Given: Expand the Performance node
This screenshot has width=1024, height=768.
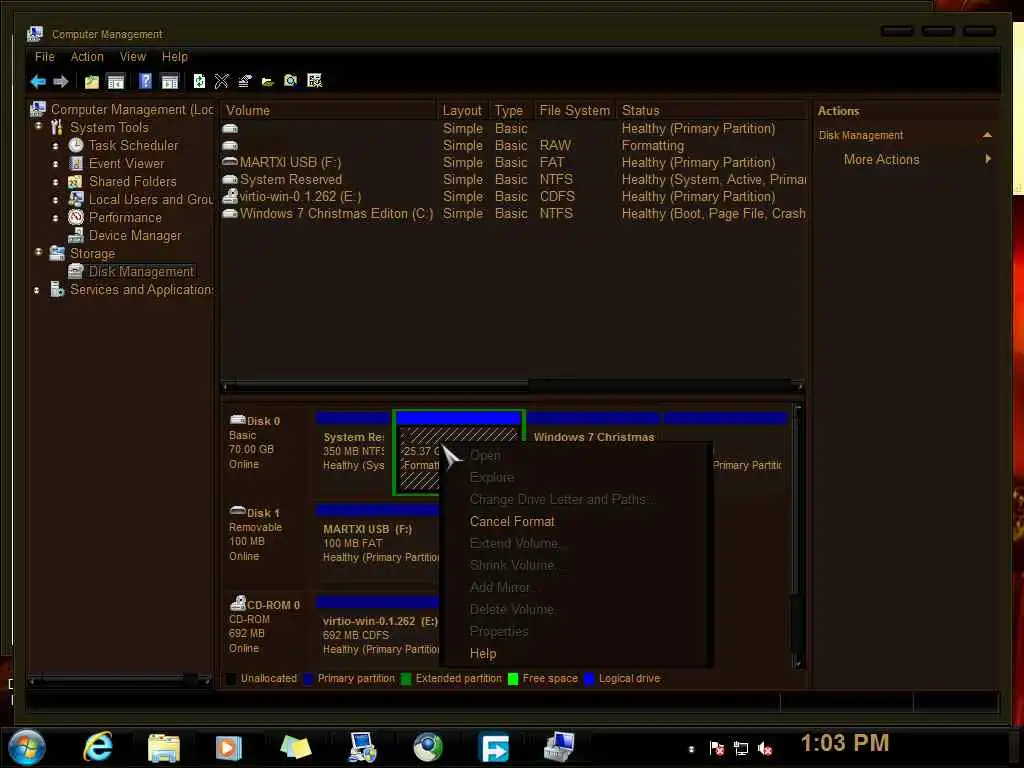Looking at the screenshot, I should pos(56,218).
